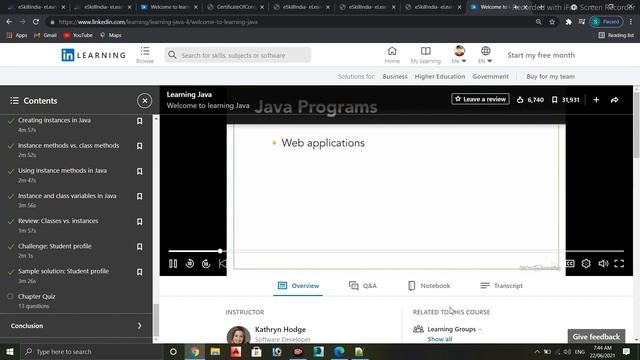Enter fullscreen video mode
Screen dimensions: 640x360
[619, 264]
